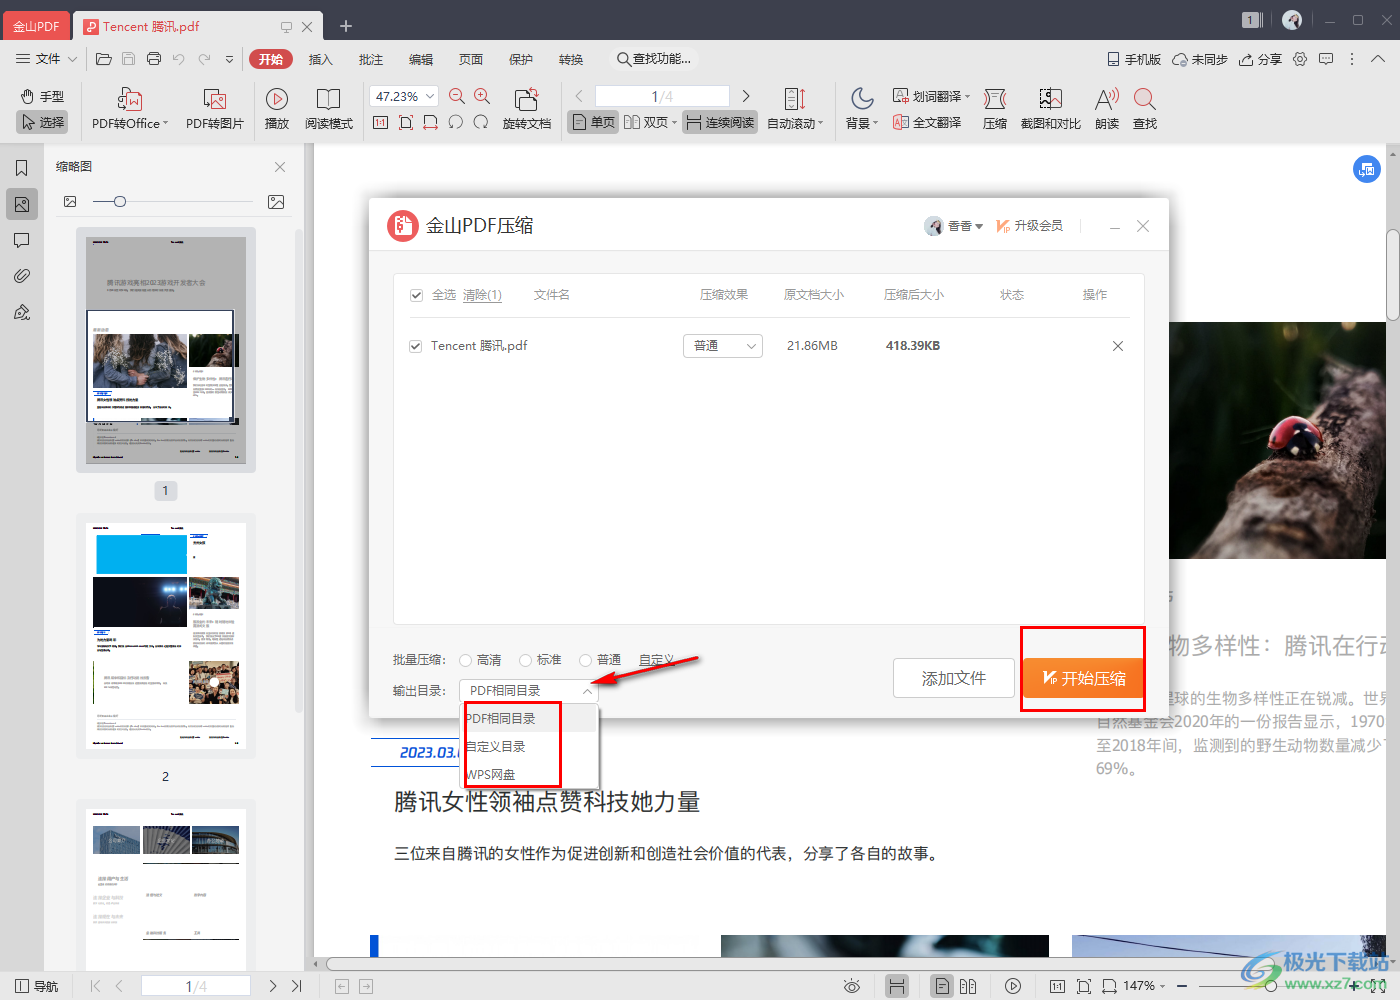Uncheck the Tencent 腾讯.pdf file checkbox
This screenshot has height=1000, width=1400.
416,346
